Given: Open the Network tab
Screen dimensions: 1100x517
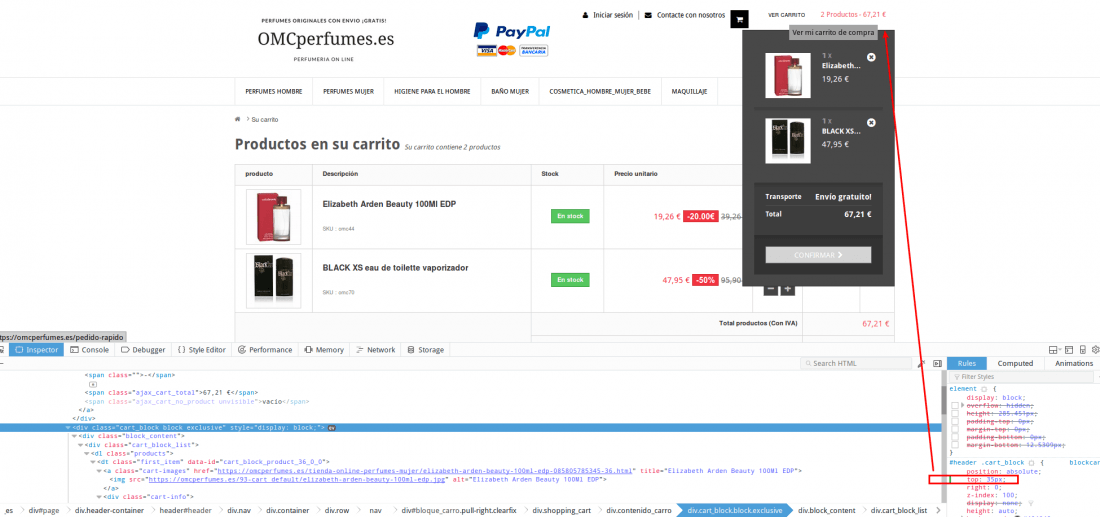Looking at the screenshot, I should tap(375, 349).
